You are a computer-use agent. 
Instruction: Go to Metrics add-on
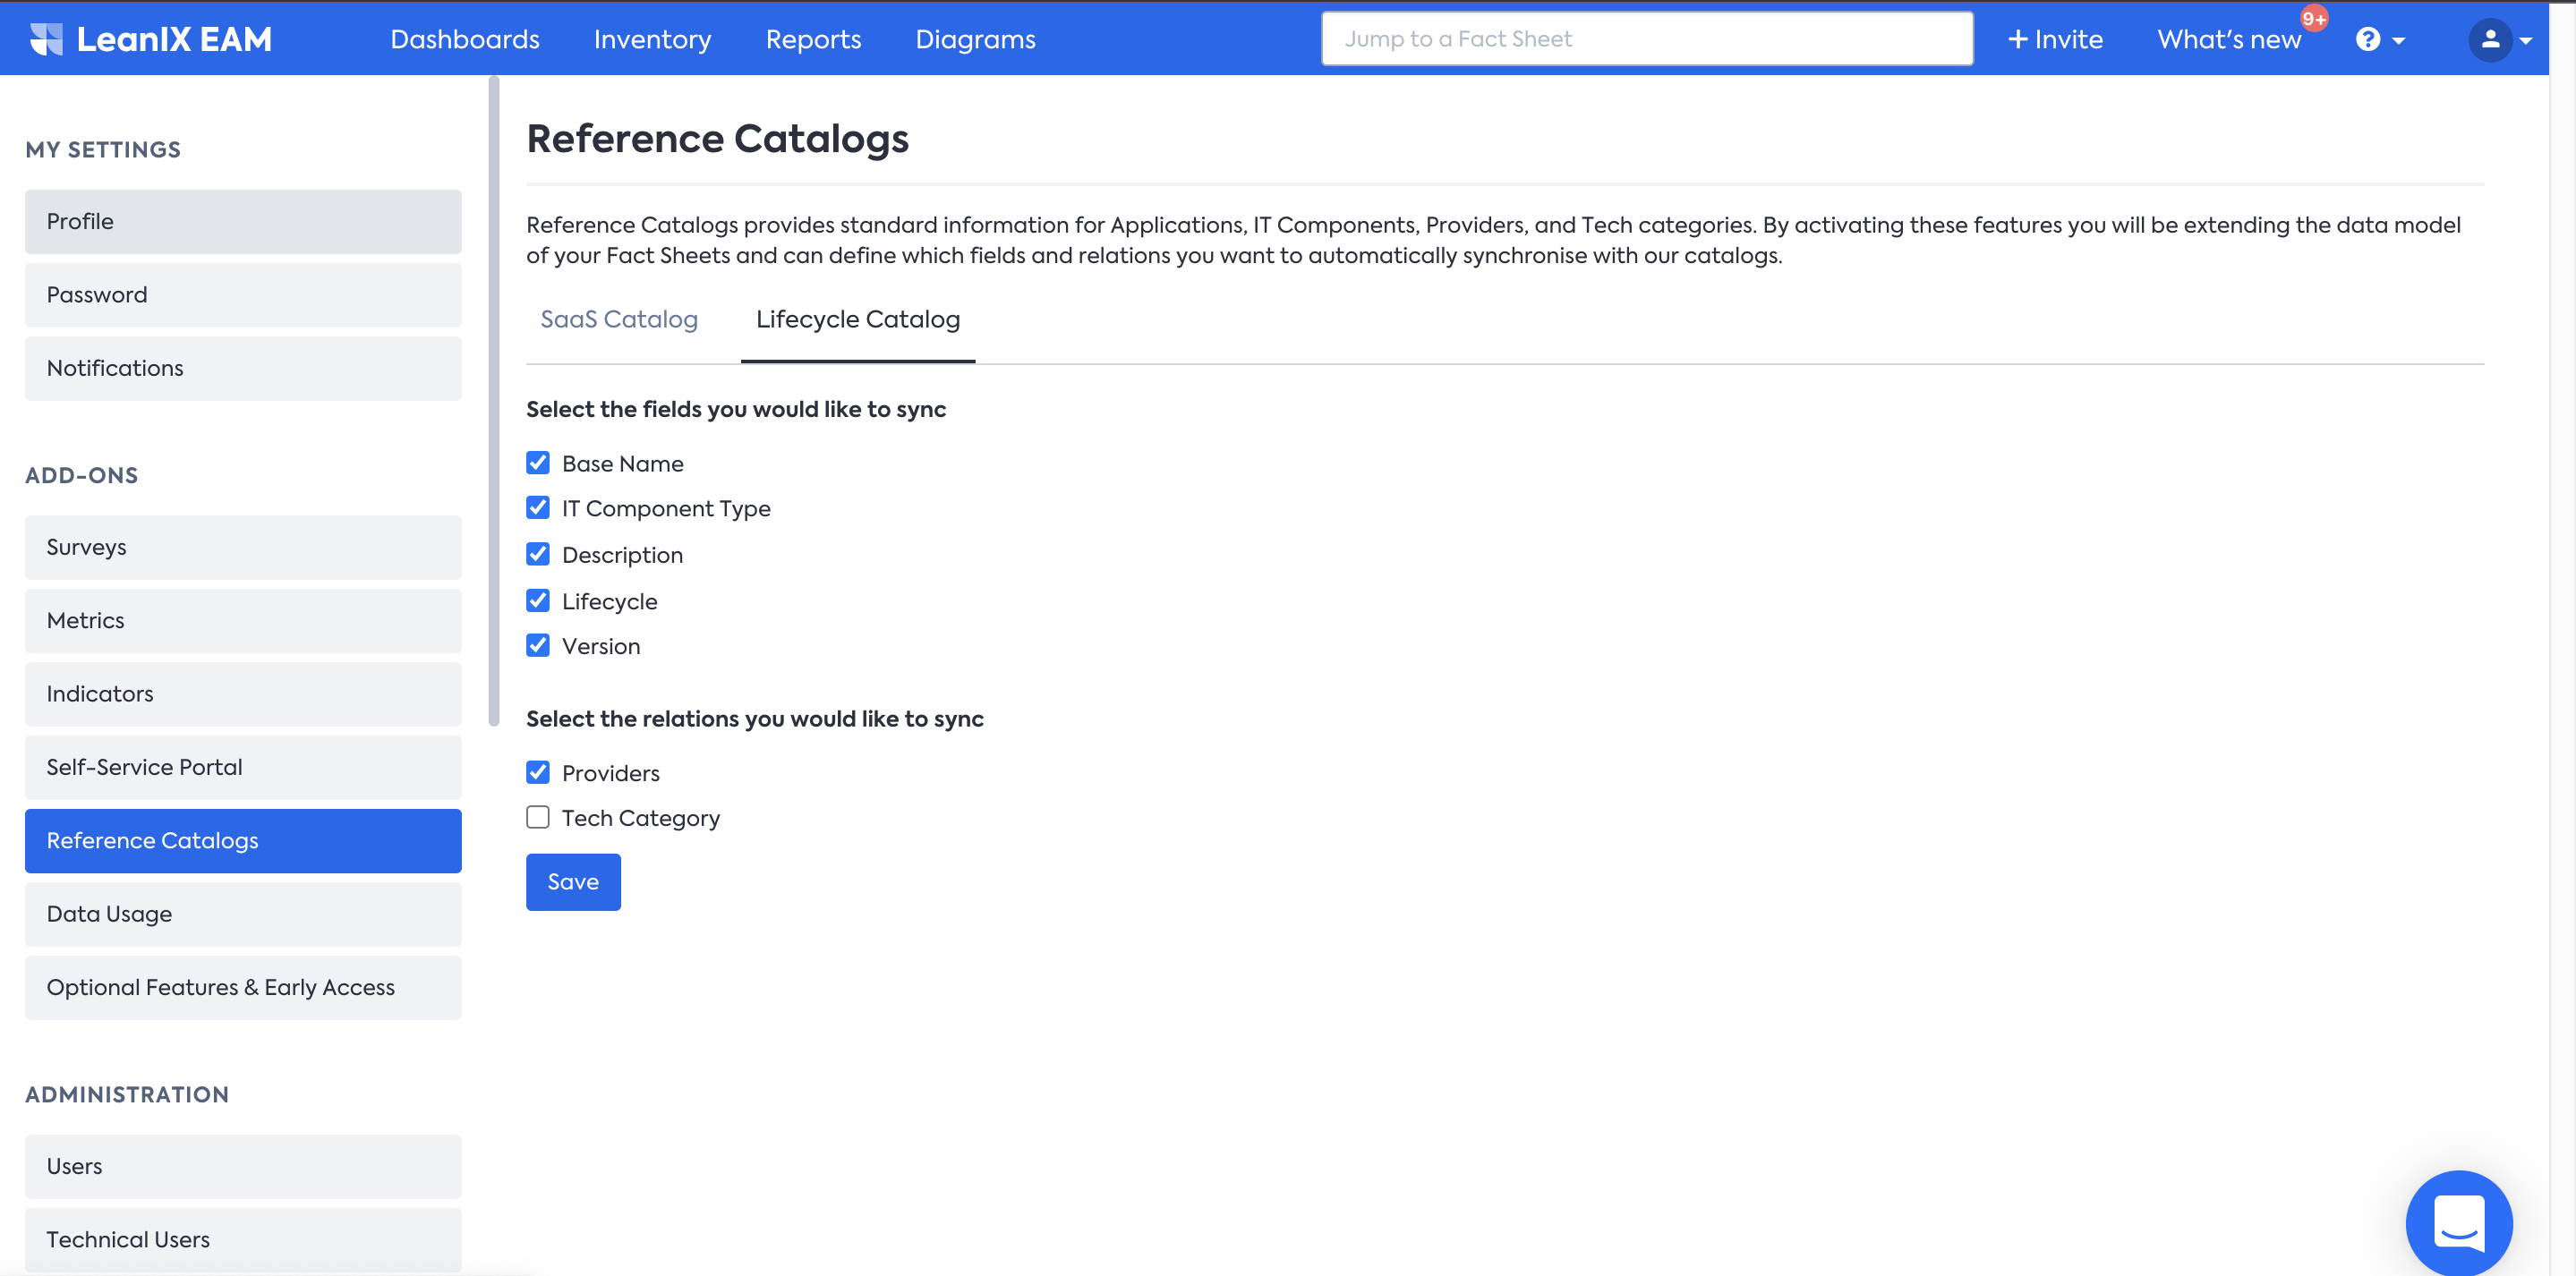(x=243, y=620)
